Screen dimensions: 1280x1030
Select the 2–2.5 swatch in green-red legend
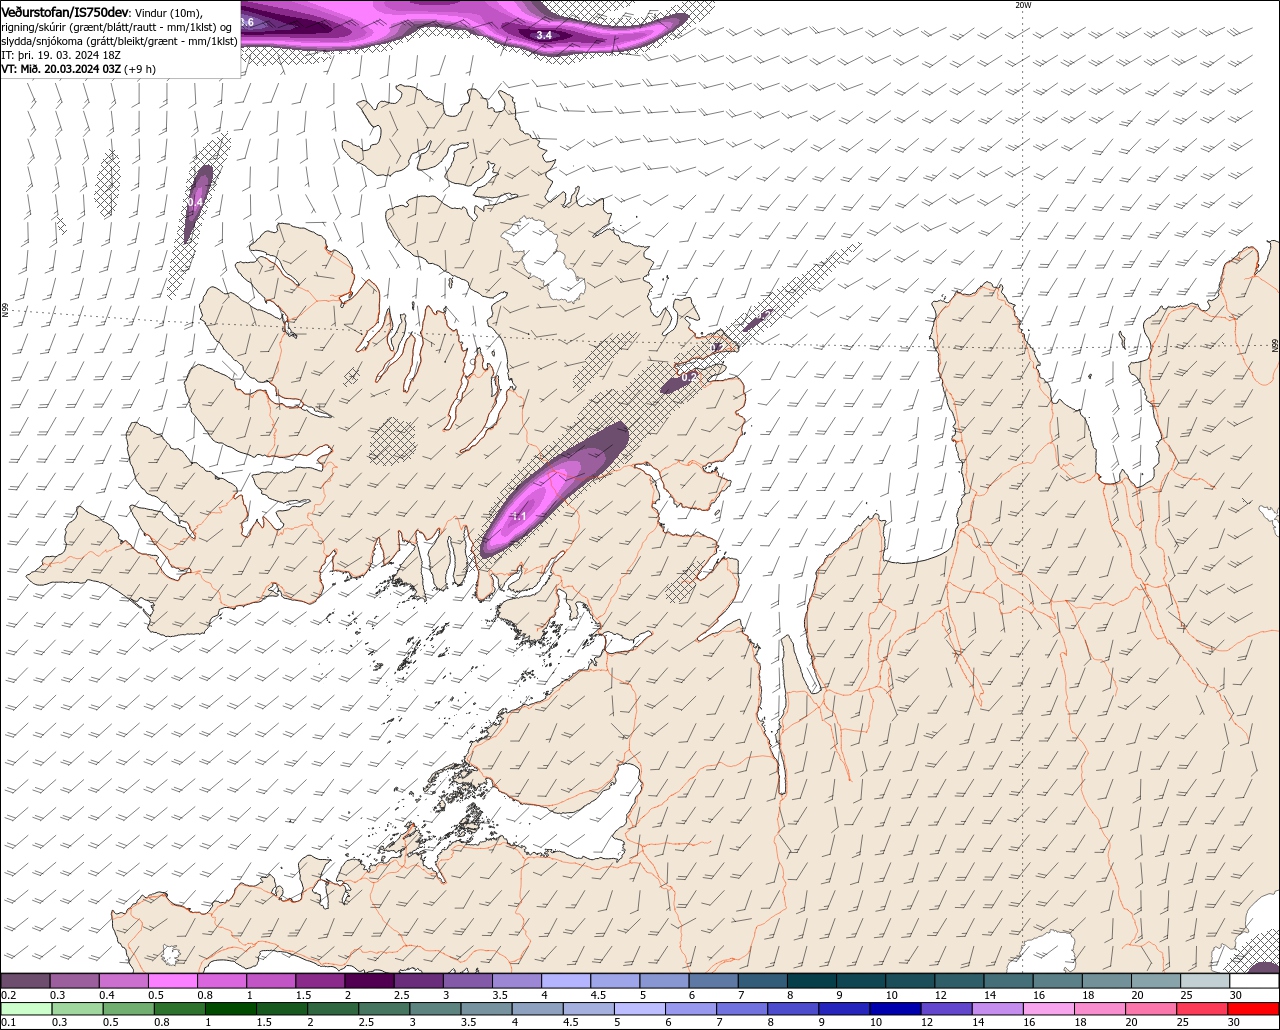click(334, 1008)
